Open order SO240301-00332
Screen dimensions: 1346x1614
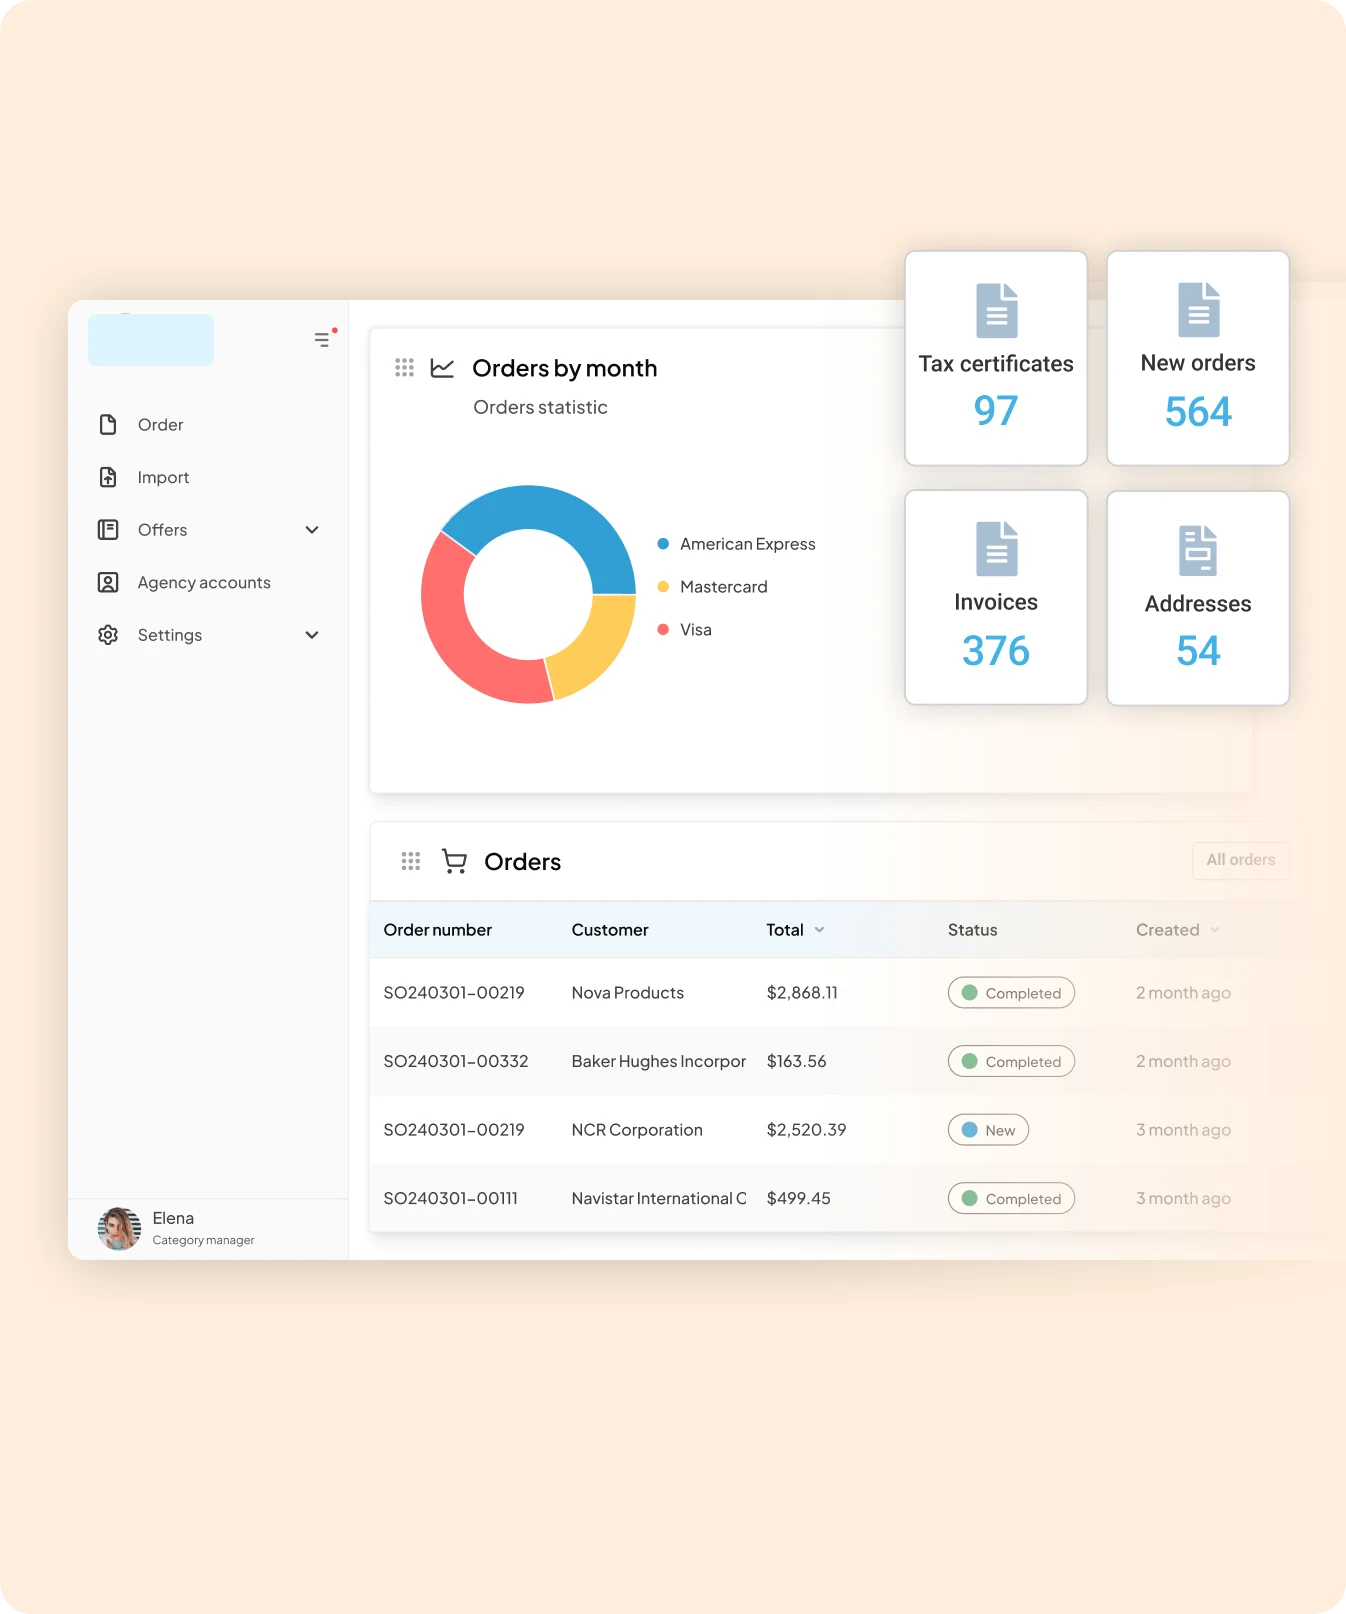pyautogui.click(x=456, y=1061)
